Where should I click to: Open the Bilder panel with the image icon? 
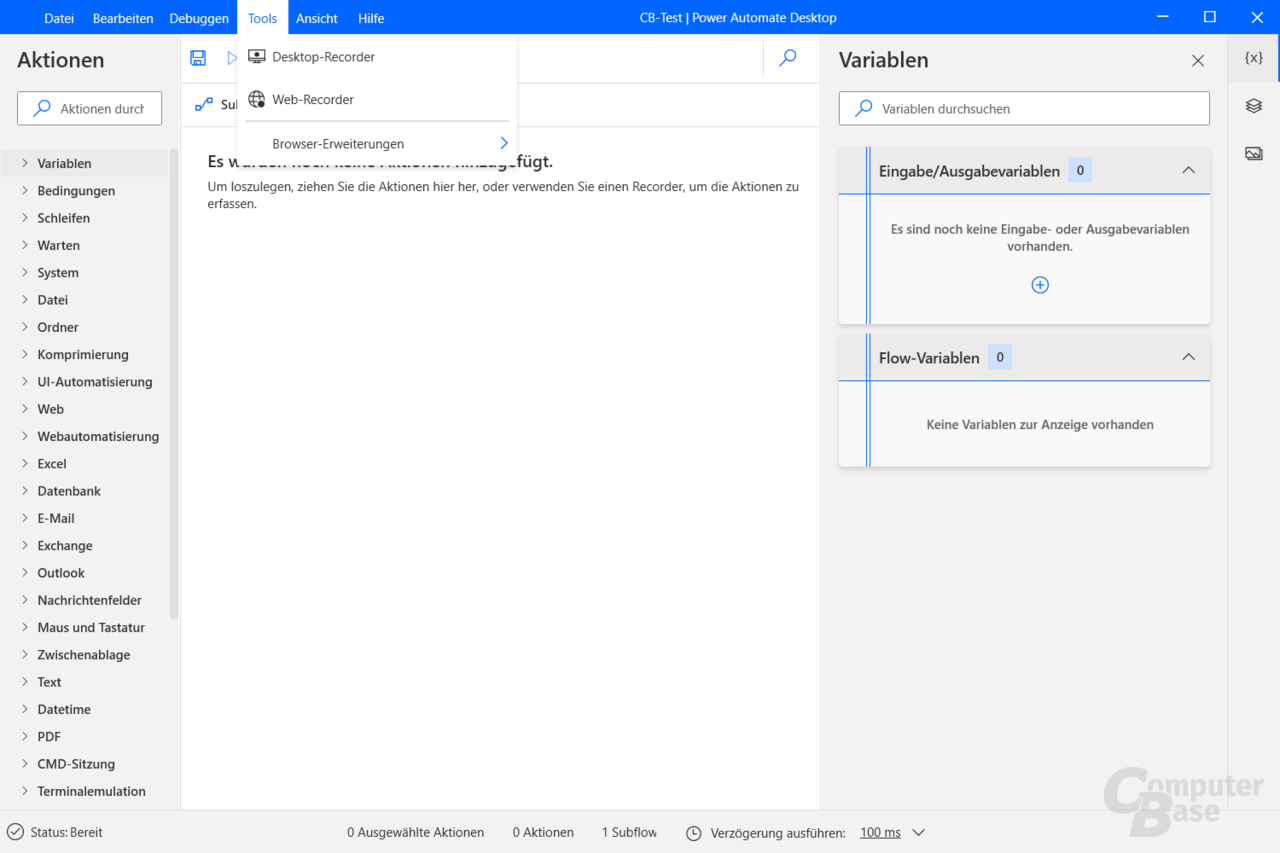[1252, 153]
